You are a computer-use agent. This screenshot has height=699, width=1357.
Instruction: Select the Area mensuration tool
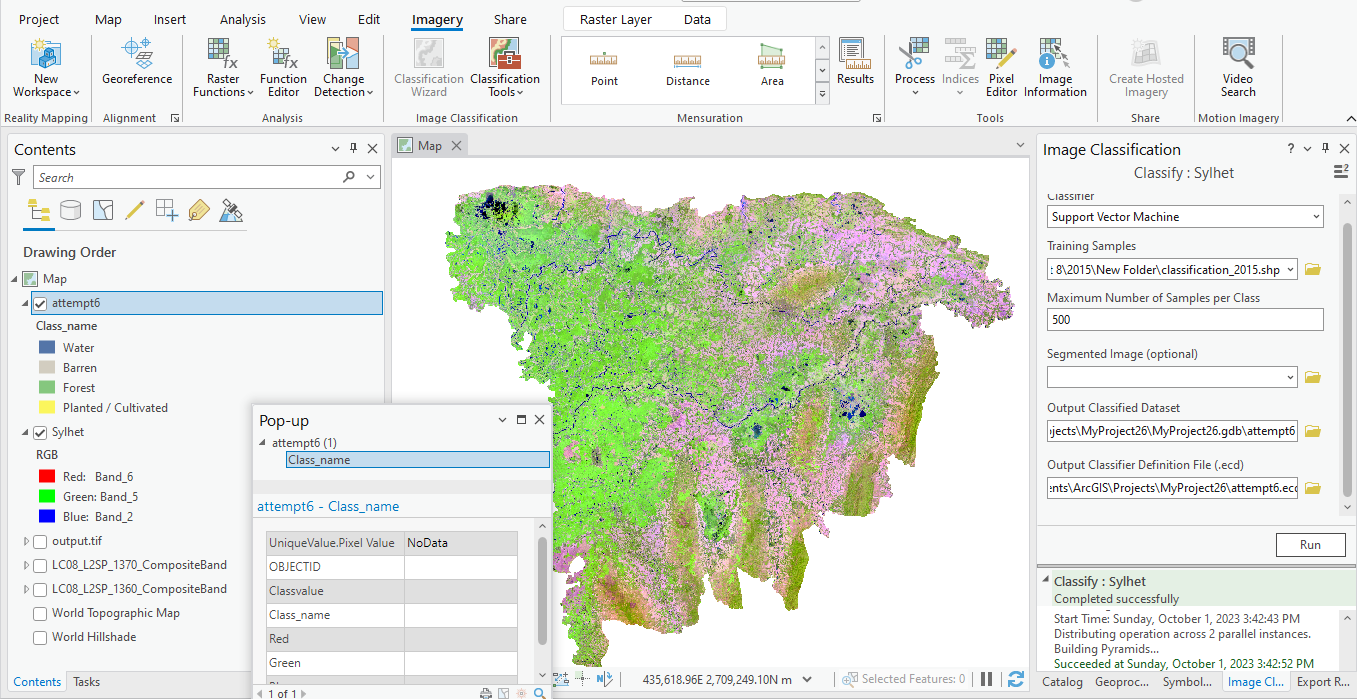coord(771,66)
